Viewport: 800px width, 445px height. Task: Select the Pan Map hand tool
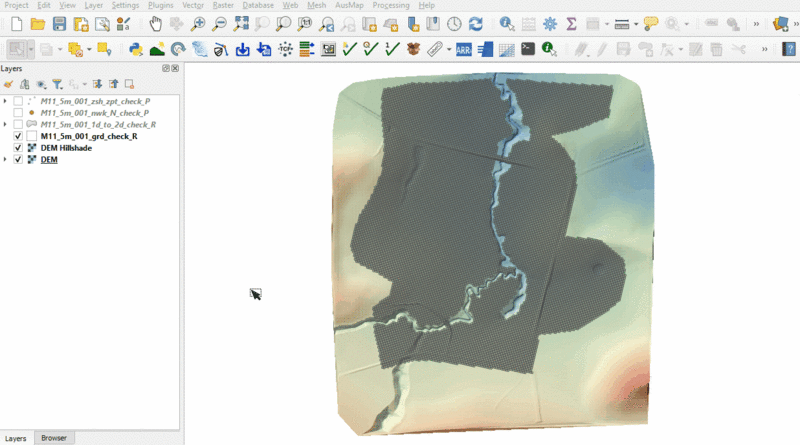(155, 23)
